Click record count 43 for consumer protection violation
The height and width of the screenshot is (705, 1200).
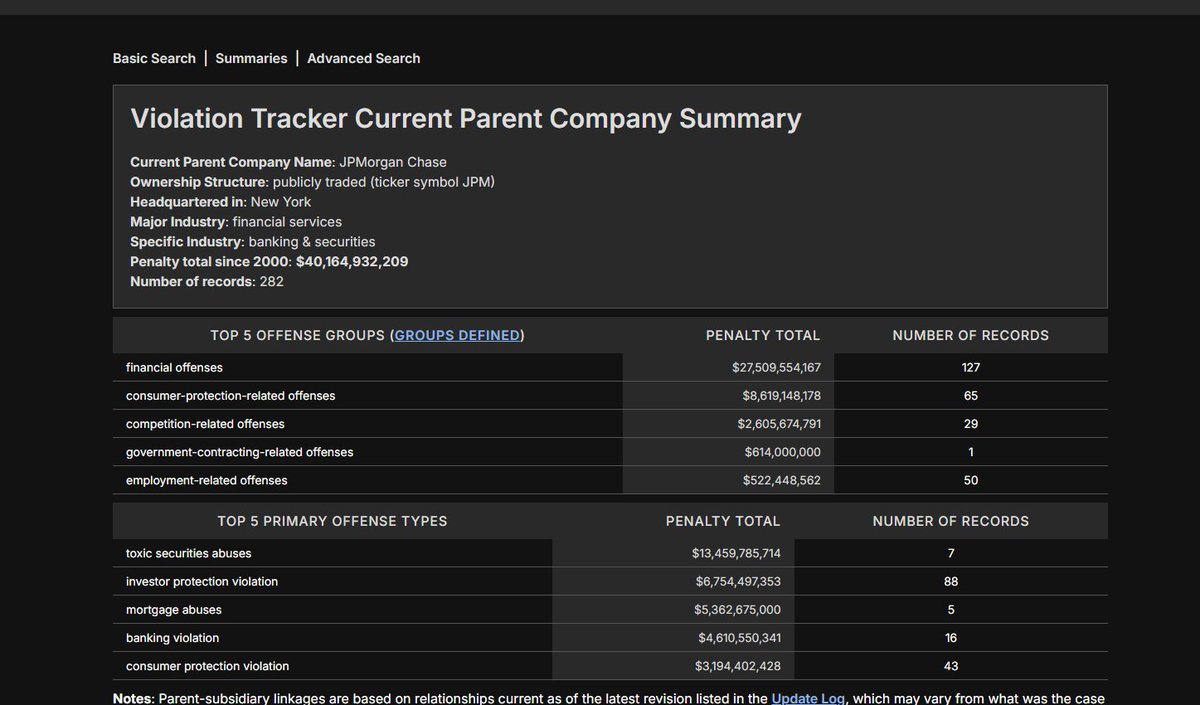951,665
